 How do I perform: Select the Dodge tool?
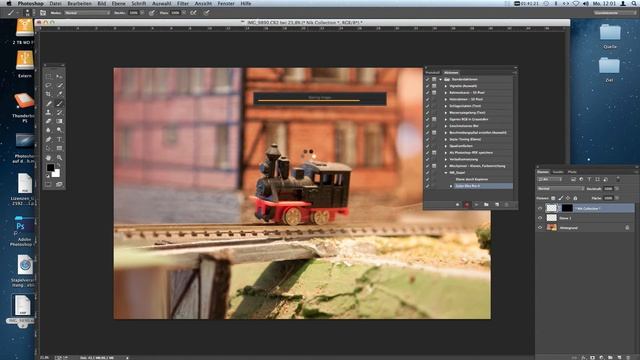click(60, 130)
